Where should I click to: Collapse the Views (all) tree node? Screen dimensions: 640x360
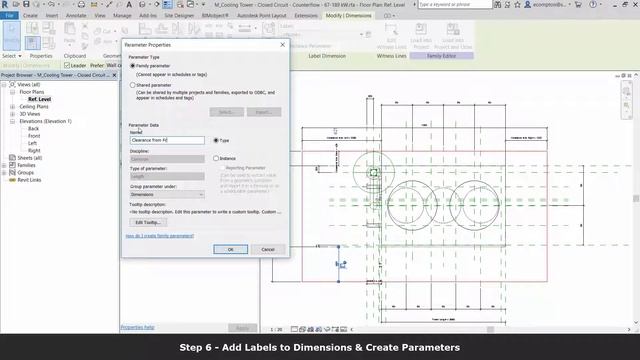click(4, 84)
